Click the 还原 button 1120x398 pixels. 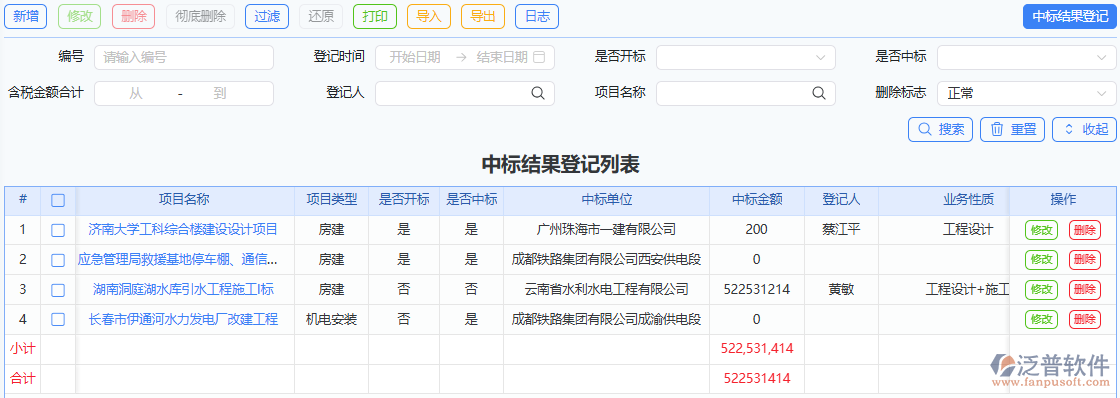[x=321, y=16]
